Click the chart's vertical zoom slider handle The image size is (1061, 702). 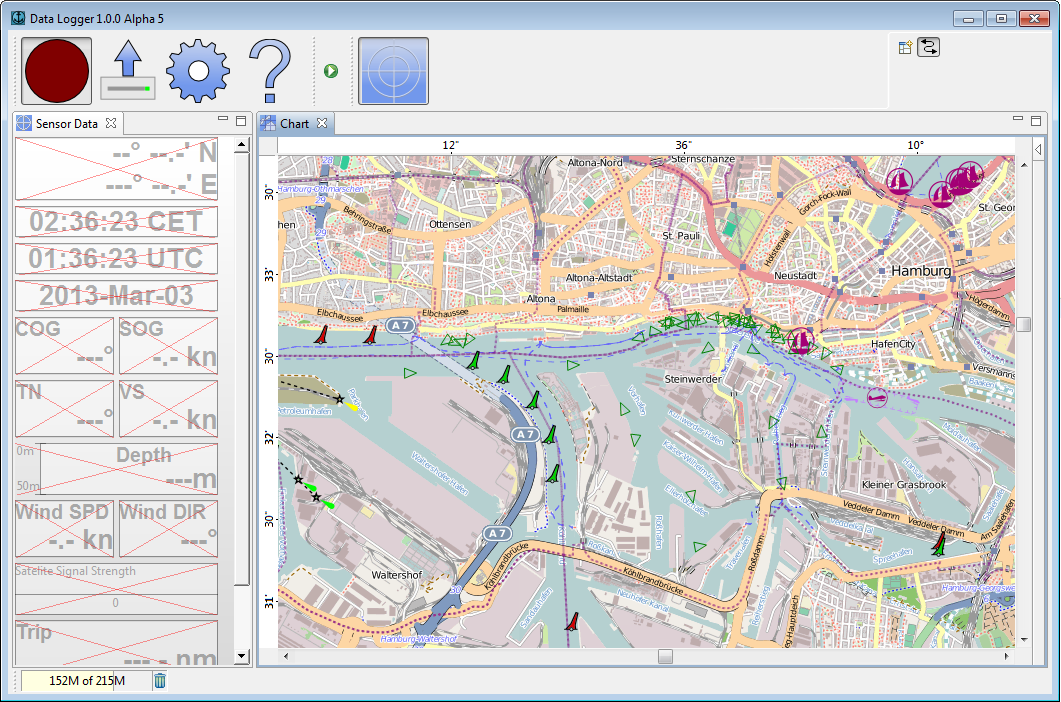(1023, 324)
